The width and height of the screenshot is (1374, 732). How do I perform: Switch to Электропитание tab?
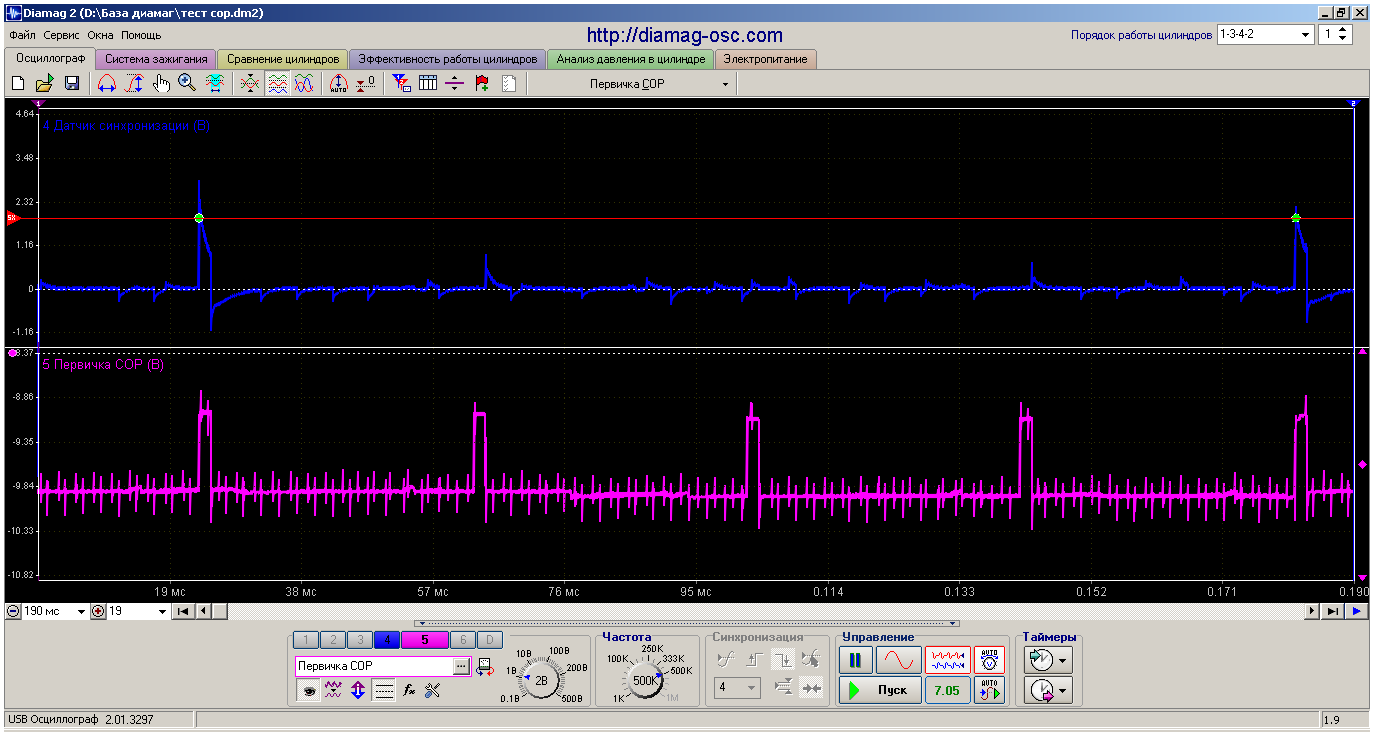(x=766, y=59)
